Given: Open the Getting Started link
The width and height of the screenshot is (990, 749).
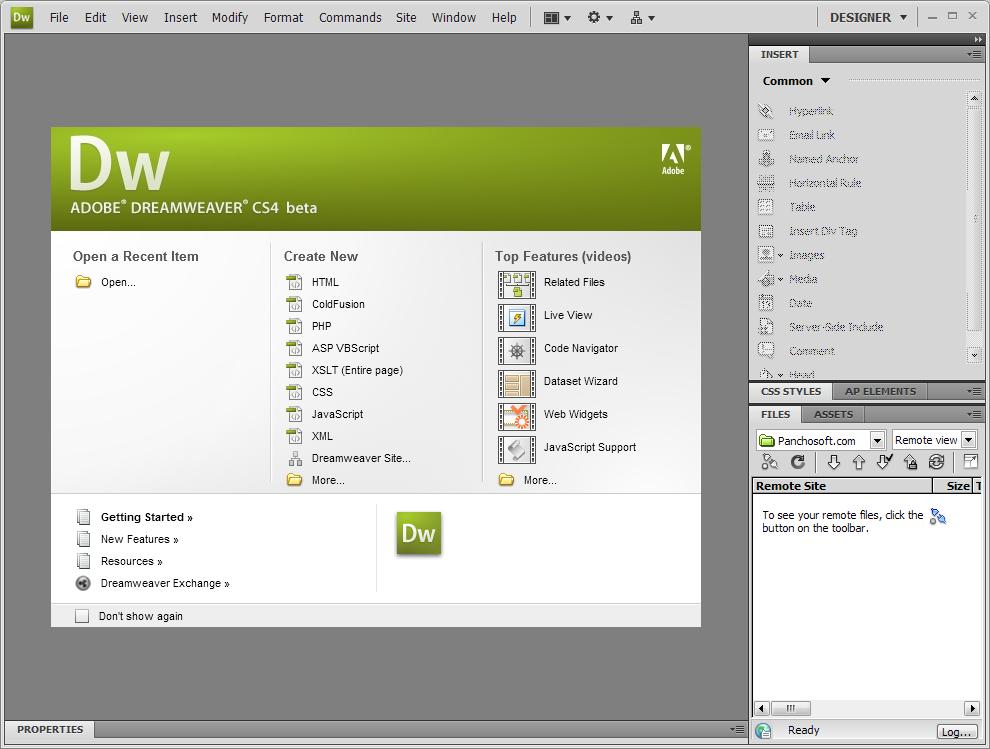Looking at the screenshot, I should [146, 517].
